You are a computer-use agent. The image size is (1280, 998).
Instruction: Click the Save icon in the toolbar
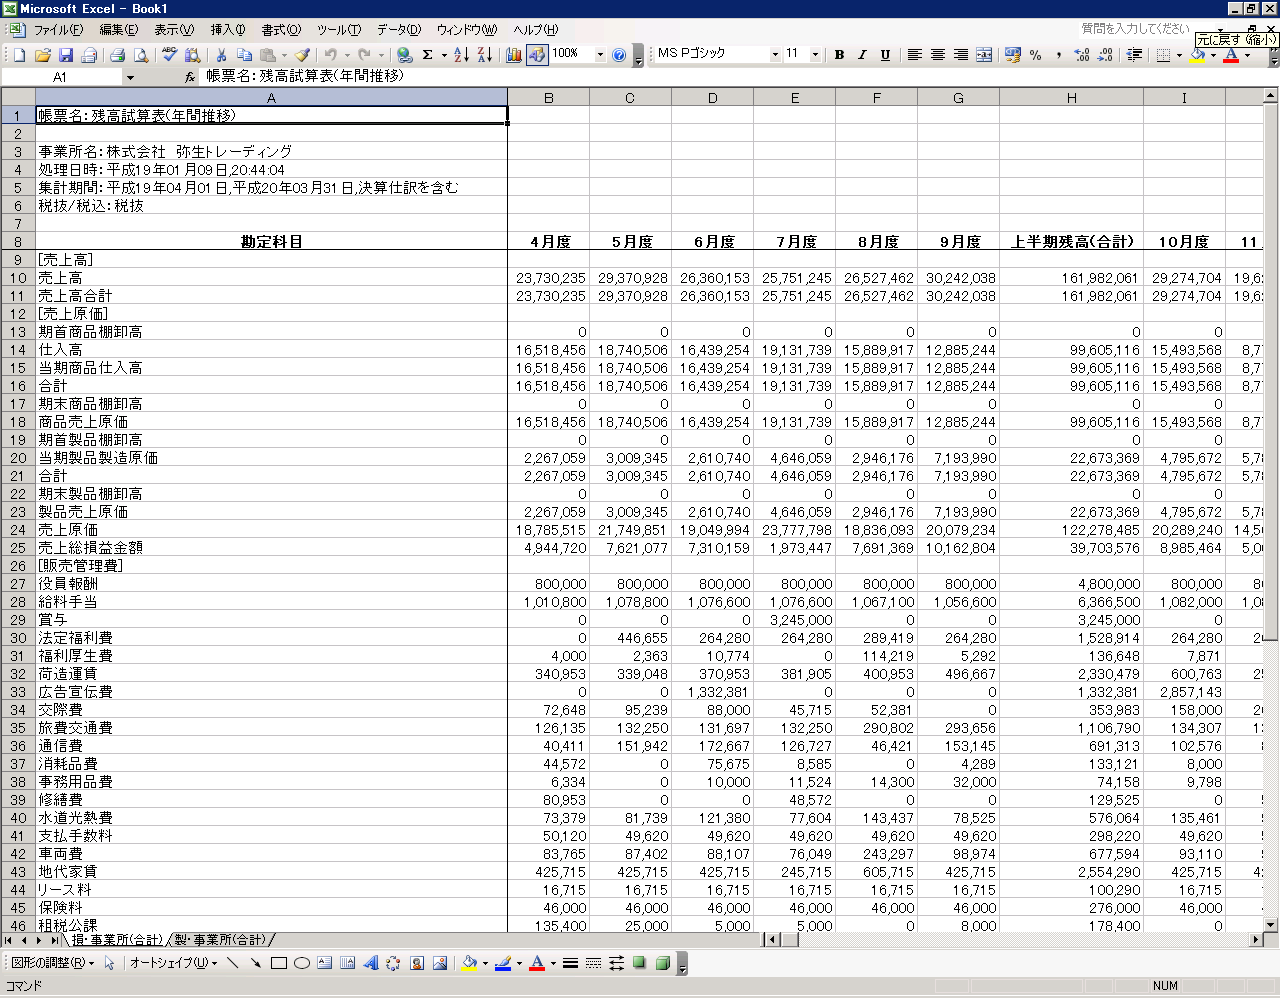(x=66, y=55)
